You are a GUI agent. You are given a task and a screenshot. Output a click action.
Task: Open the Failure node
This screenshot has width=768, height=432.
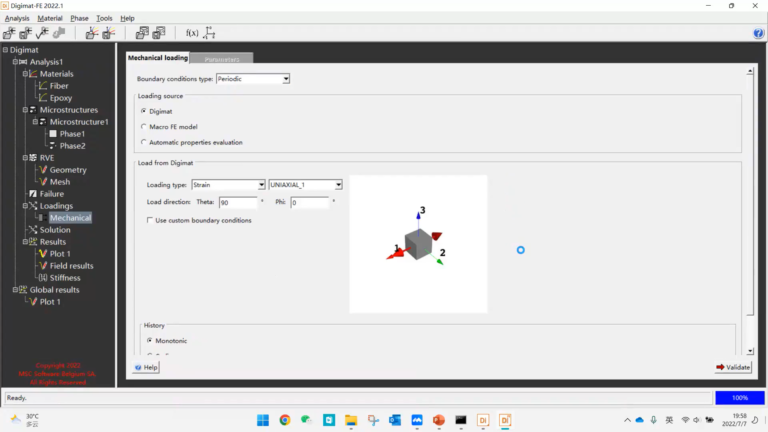tap(52, 193)
